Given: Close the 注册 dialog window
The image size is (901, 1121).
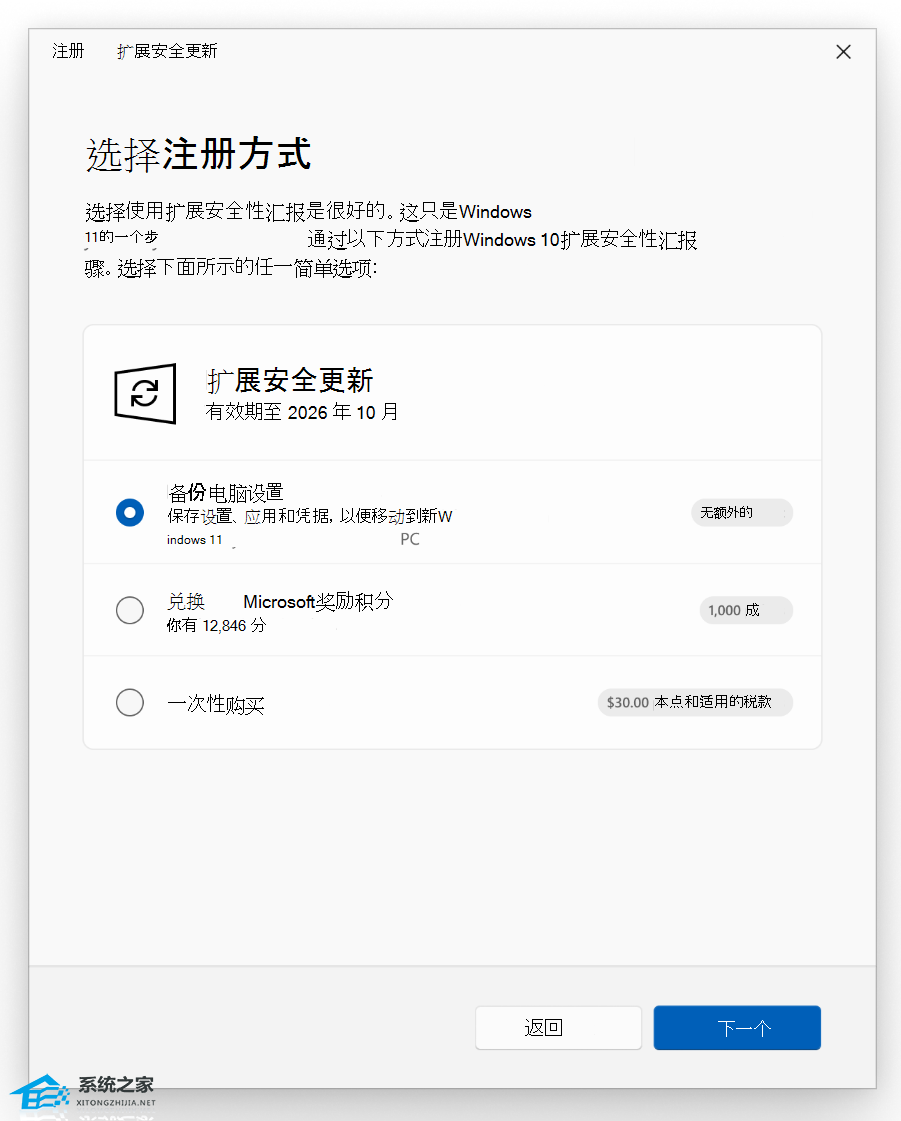Looking at the screenshot, I should (844, 51).
